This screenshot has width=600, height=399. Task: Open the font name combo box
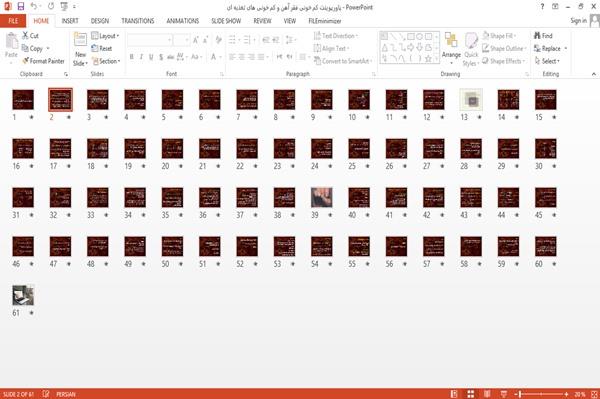click(150, 39)
